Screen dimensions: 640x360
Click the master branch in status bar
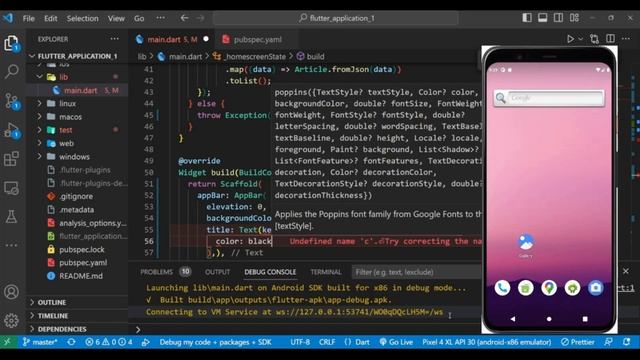[x=40, y=342]
